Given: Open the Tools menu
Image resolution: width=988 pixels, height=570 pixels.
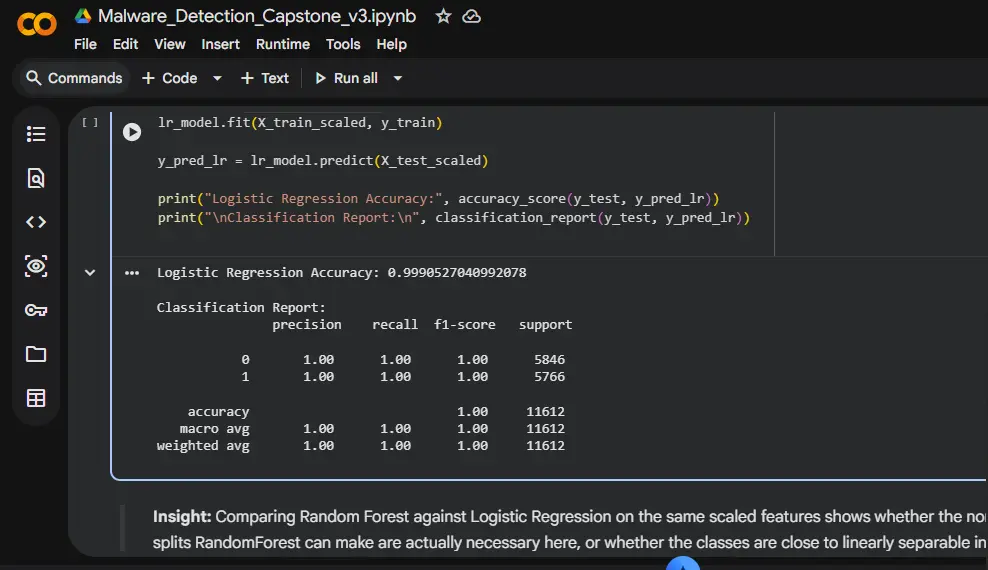Looking at the screenshot, I should click(343, 44).
